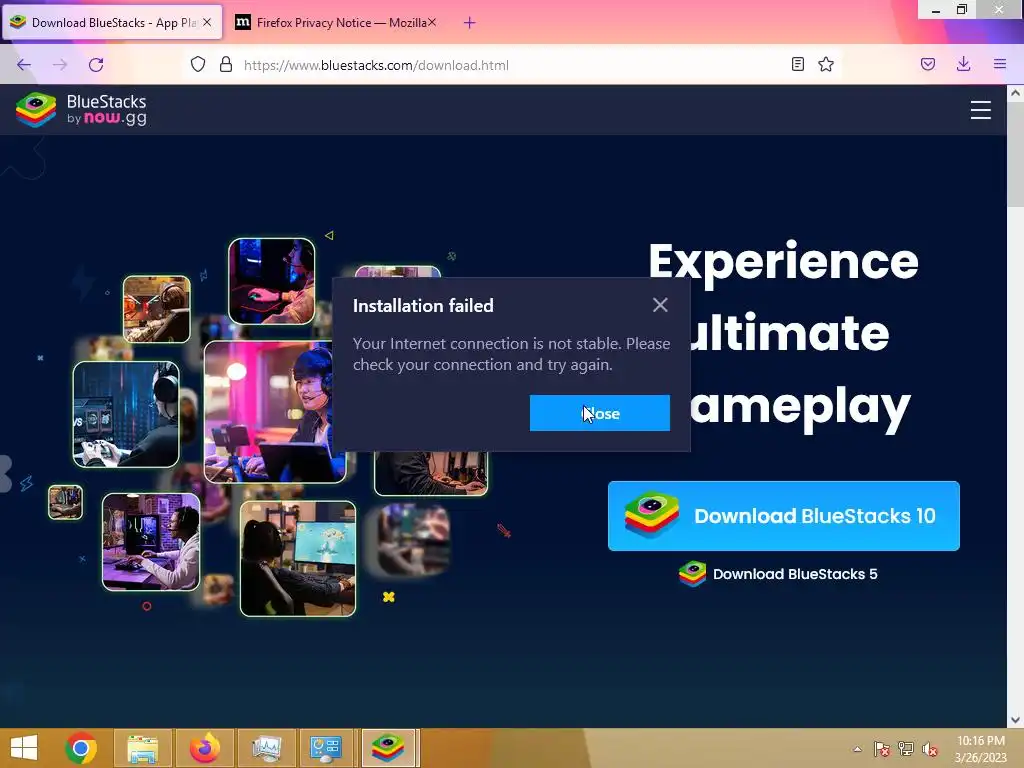1024x768 pixels.
Task: View site security padlock information
Action: pyautogui.click(x=226, y=65)
